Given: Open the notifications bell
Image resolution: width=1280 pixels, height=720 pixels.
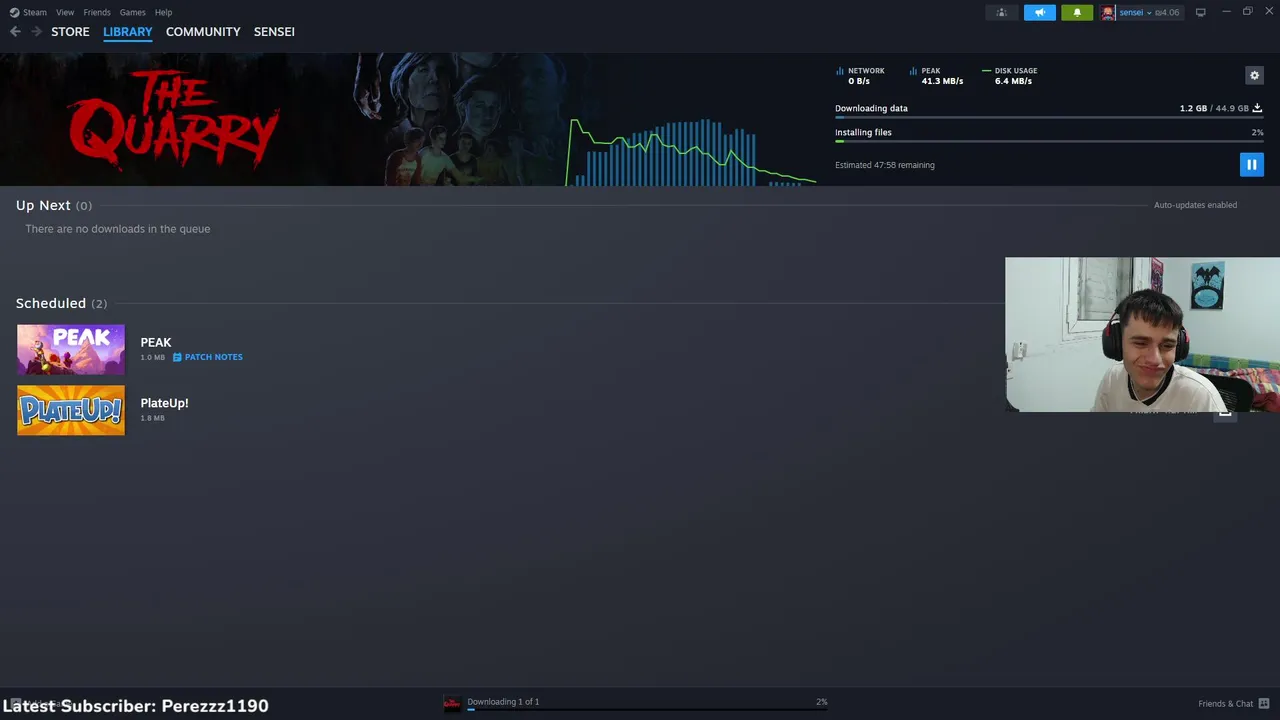Looking at the screenshot, I should coord(1077,12).
